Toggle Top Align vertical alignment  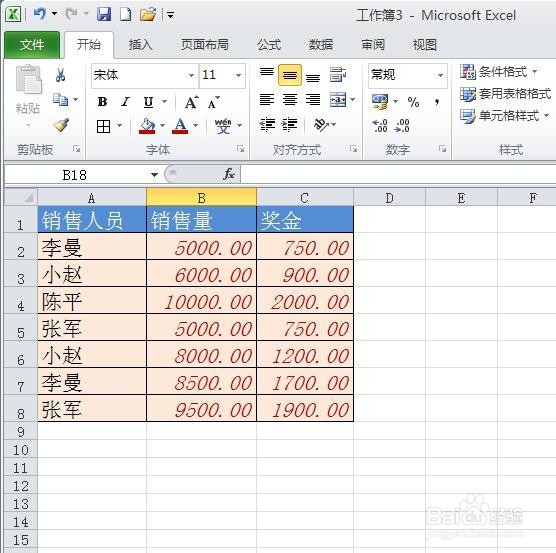coord(267,74)
